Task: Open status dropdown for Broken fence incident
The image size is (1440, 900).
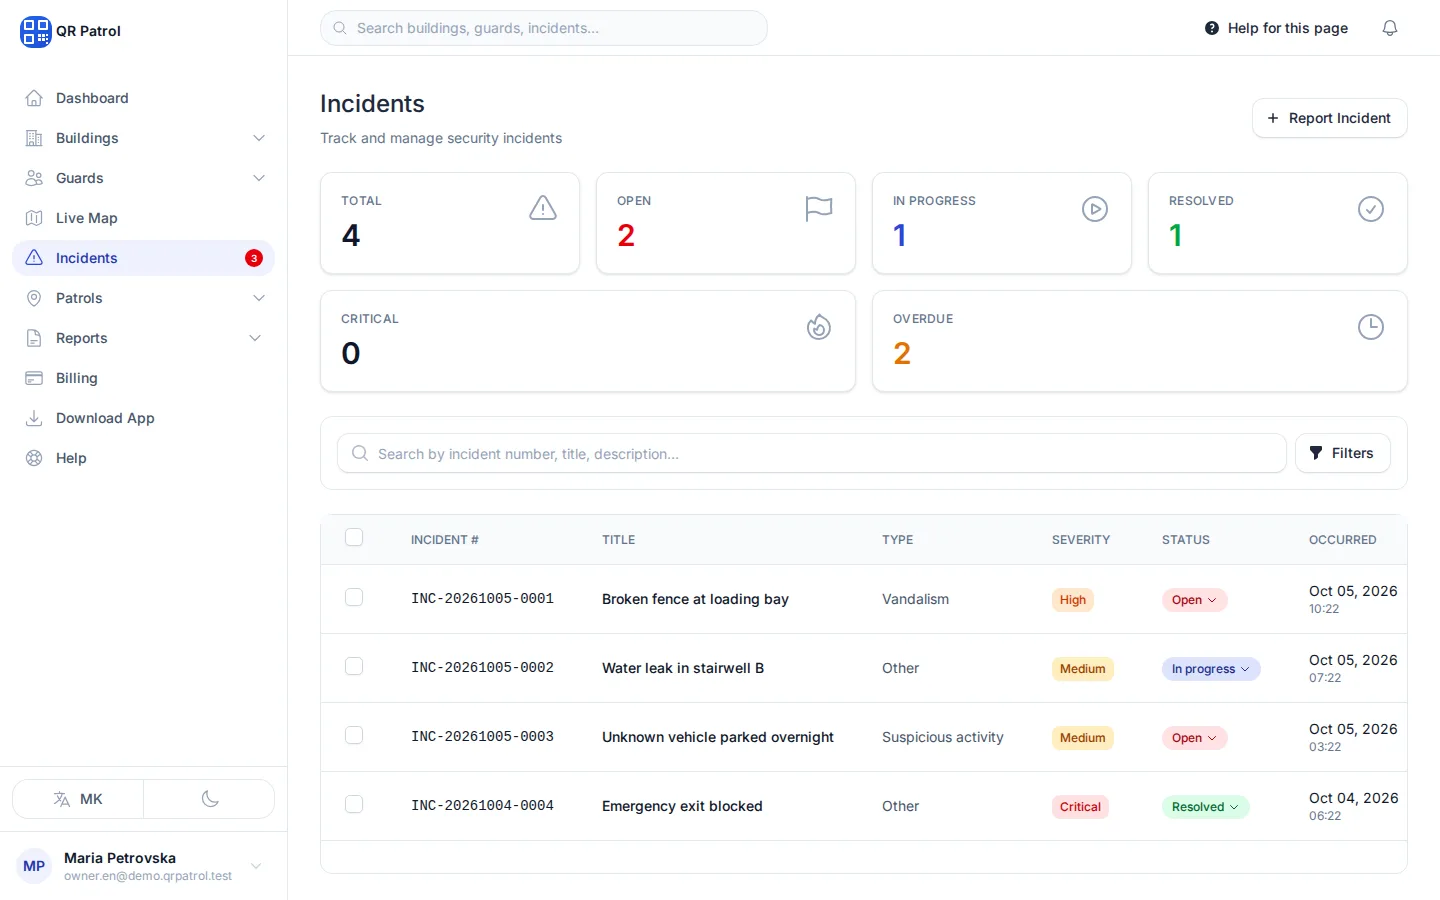Action: pos(1194,600)
